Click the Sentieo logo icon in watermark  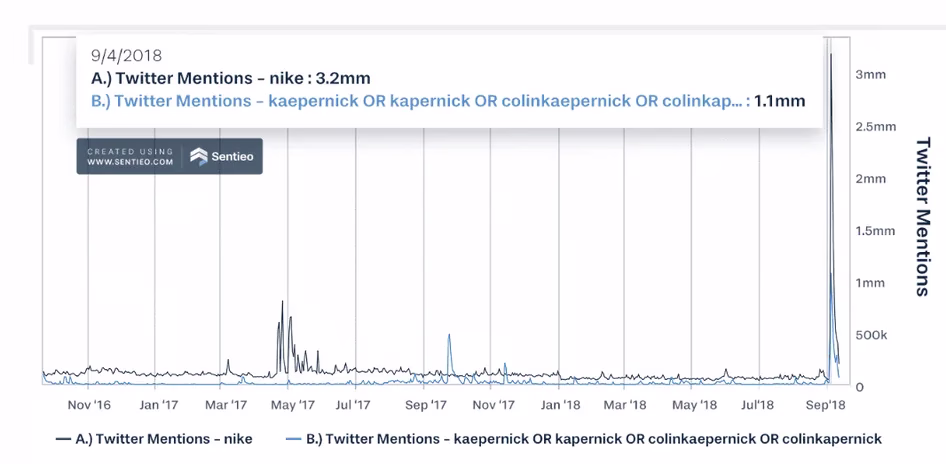(x=198, y=156)
